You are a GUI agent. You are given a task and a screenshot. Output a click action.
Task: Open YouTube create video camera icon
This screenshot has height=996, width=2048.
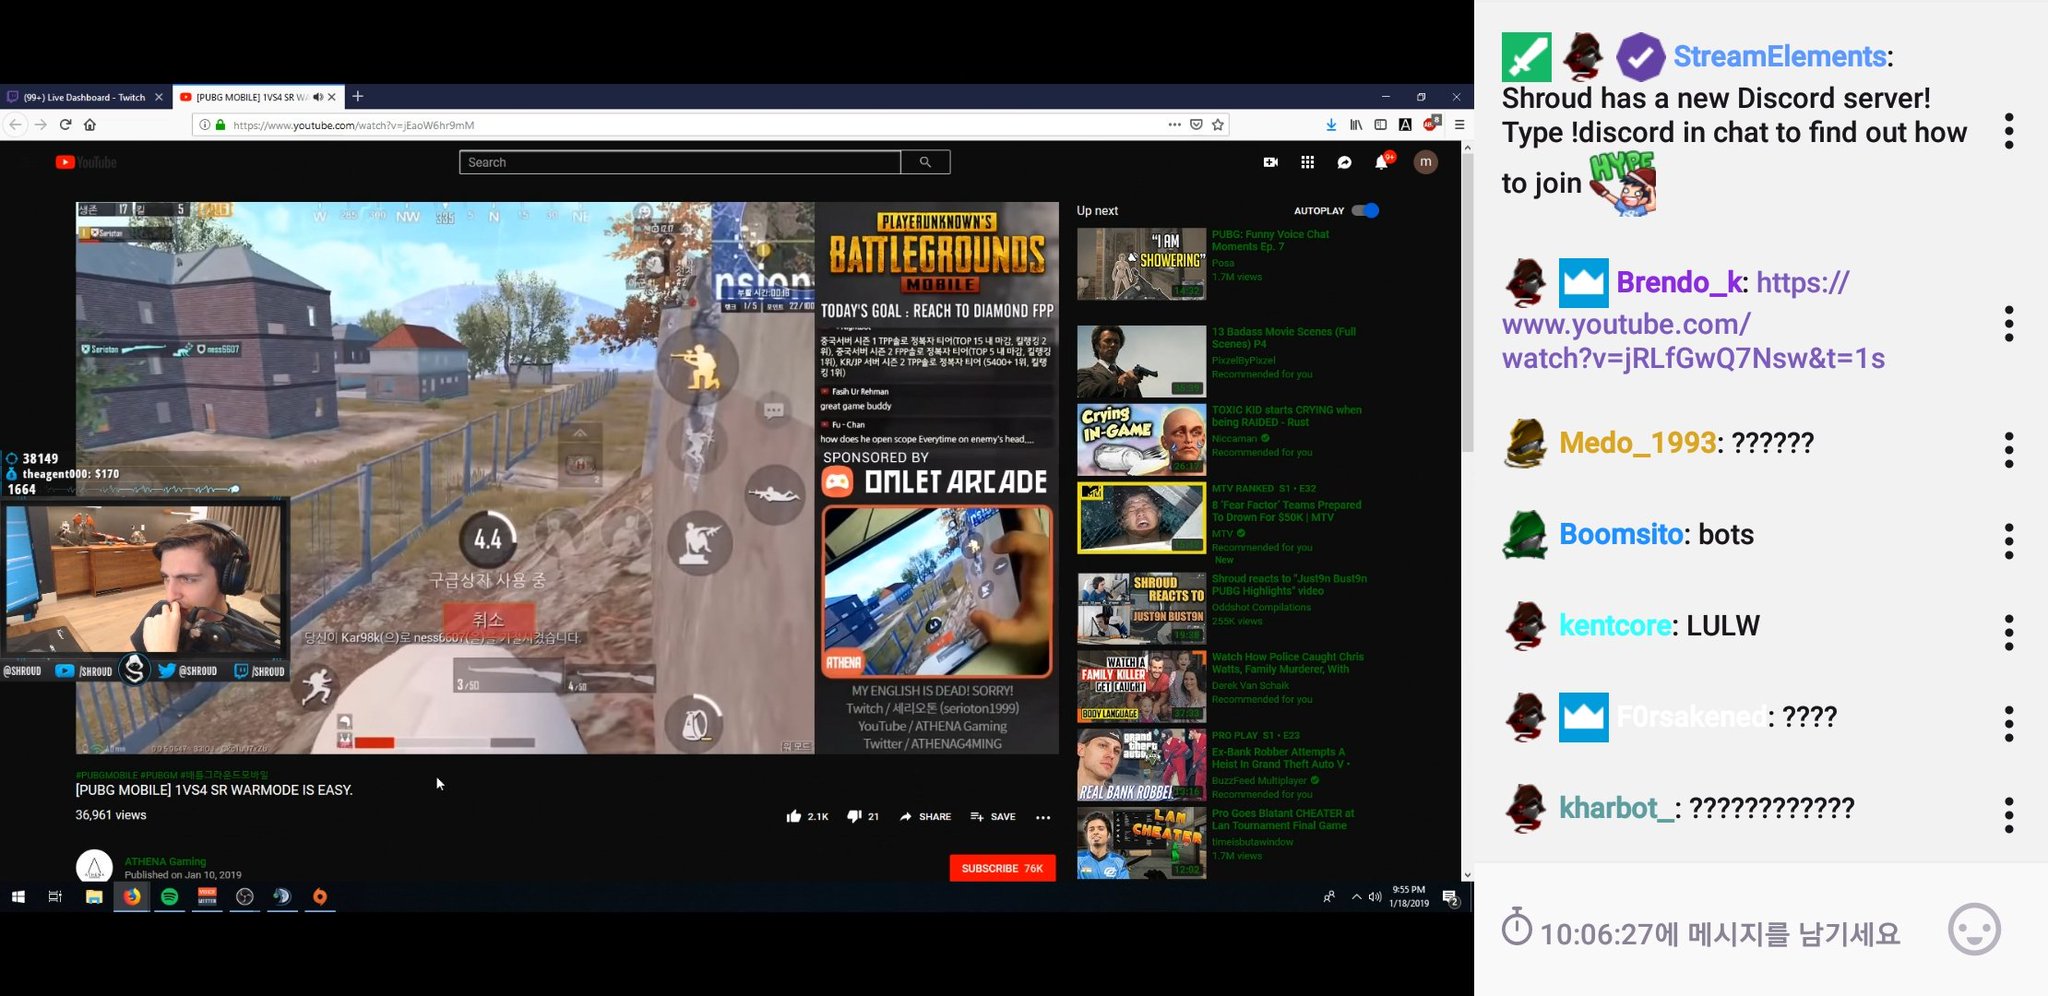[1270, 162]
